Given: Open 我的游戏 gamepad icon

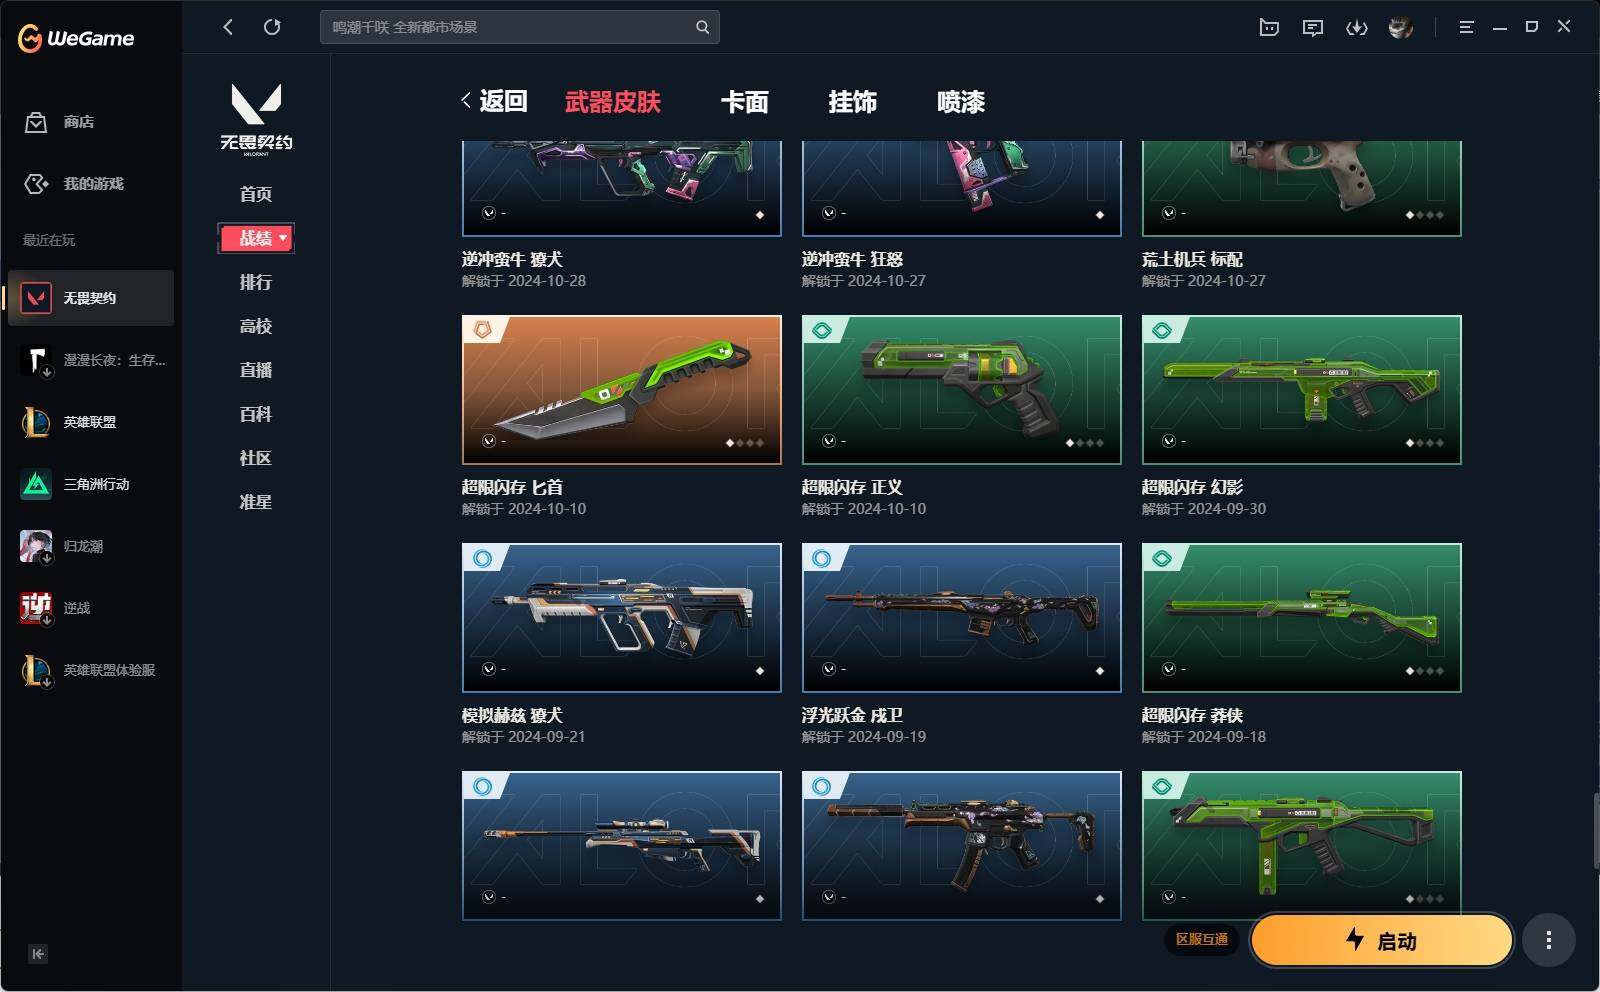Looking at the screenshot, I should [36, 184].
